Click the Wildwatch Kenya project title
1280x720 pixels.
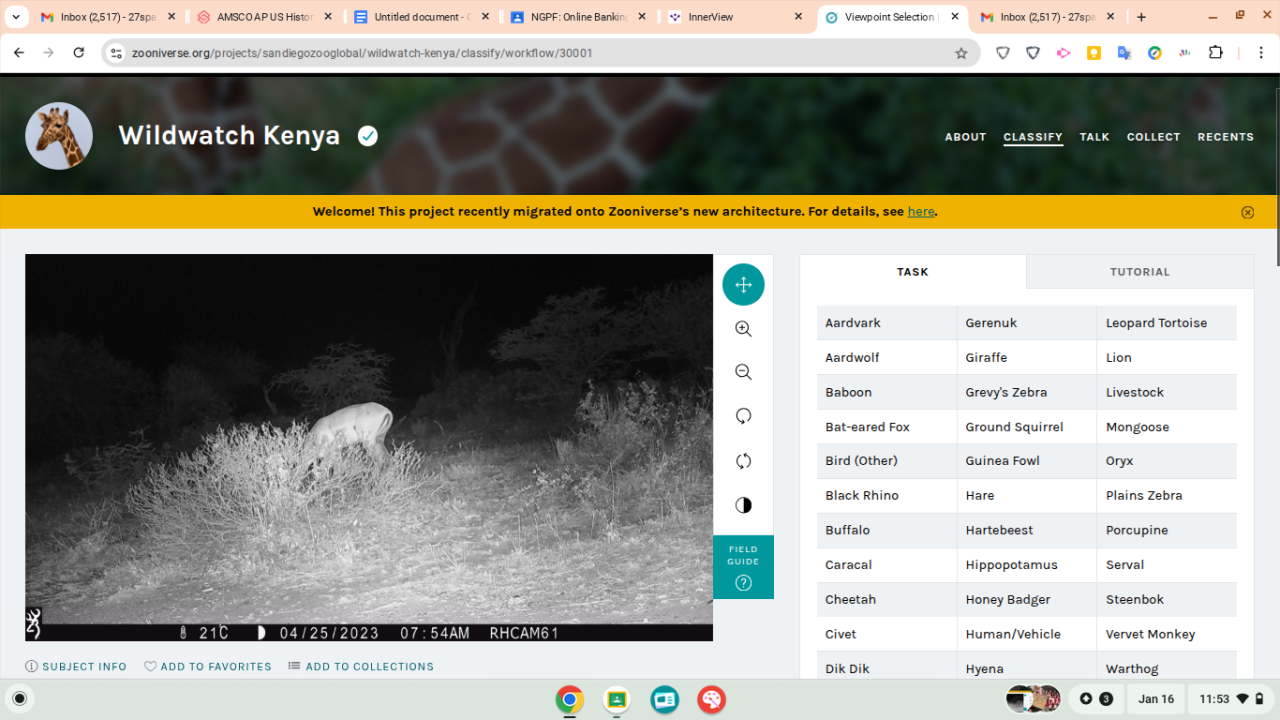(x=229, y=136)
